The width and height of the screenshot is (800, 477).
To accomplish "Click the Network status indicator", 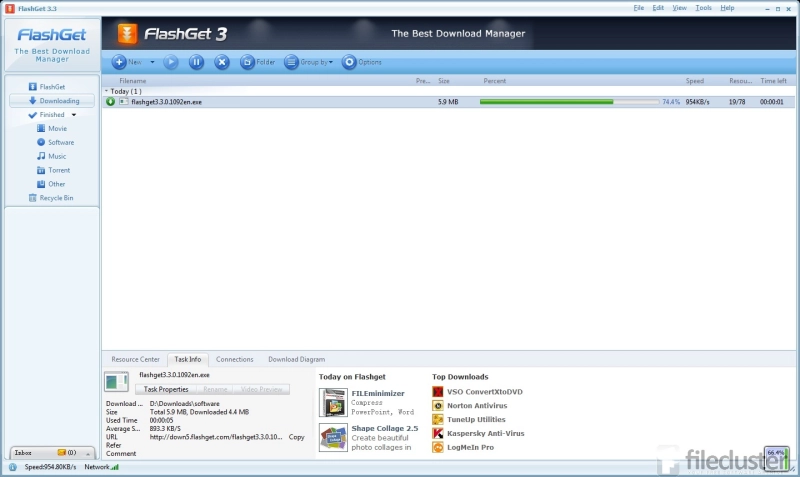I will tap(102, 467).
